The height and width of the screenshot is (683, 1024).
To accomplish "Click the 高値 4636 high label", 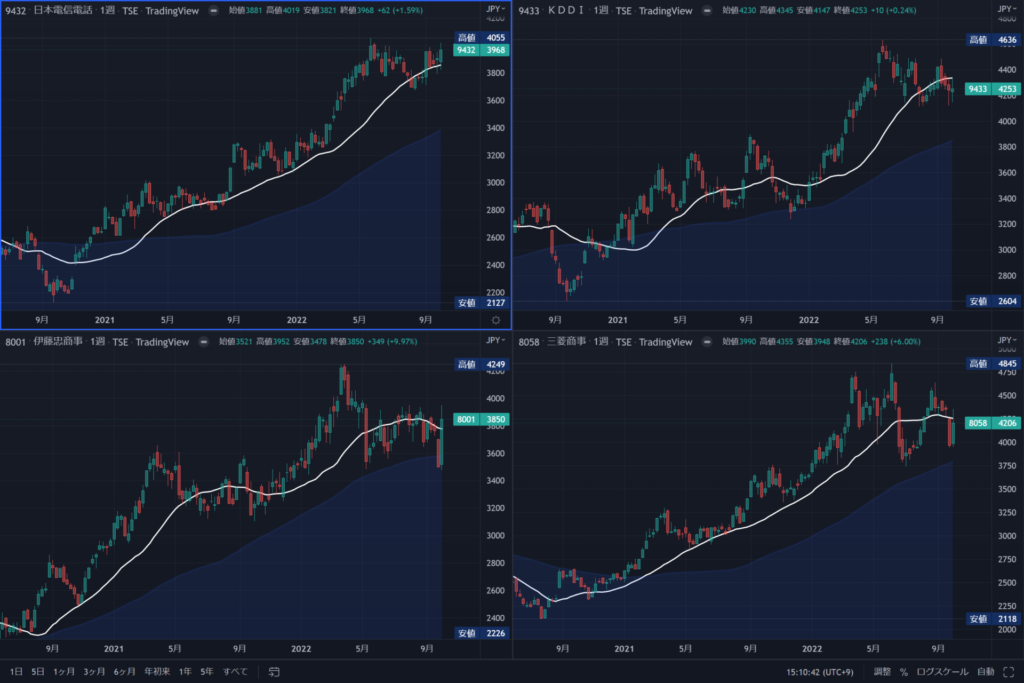I will [x=993, y=40].
